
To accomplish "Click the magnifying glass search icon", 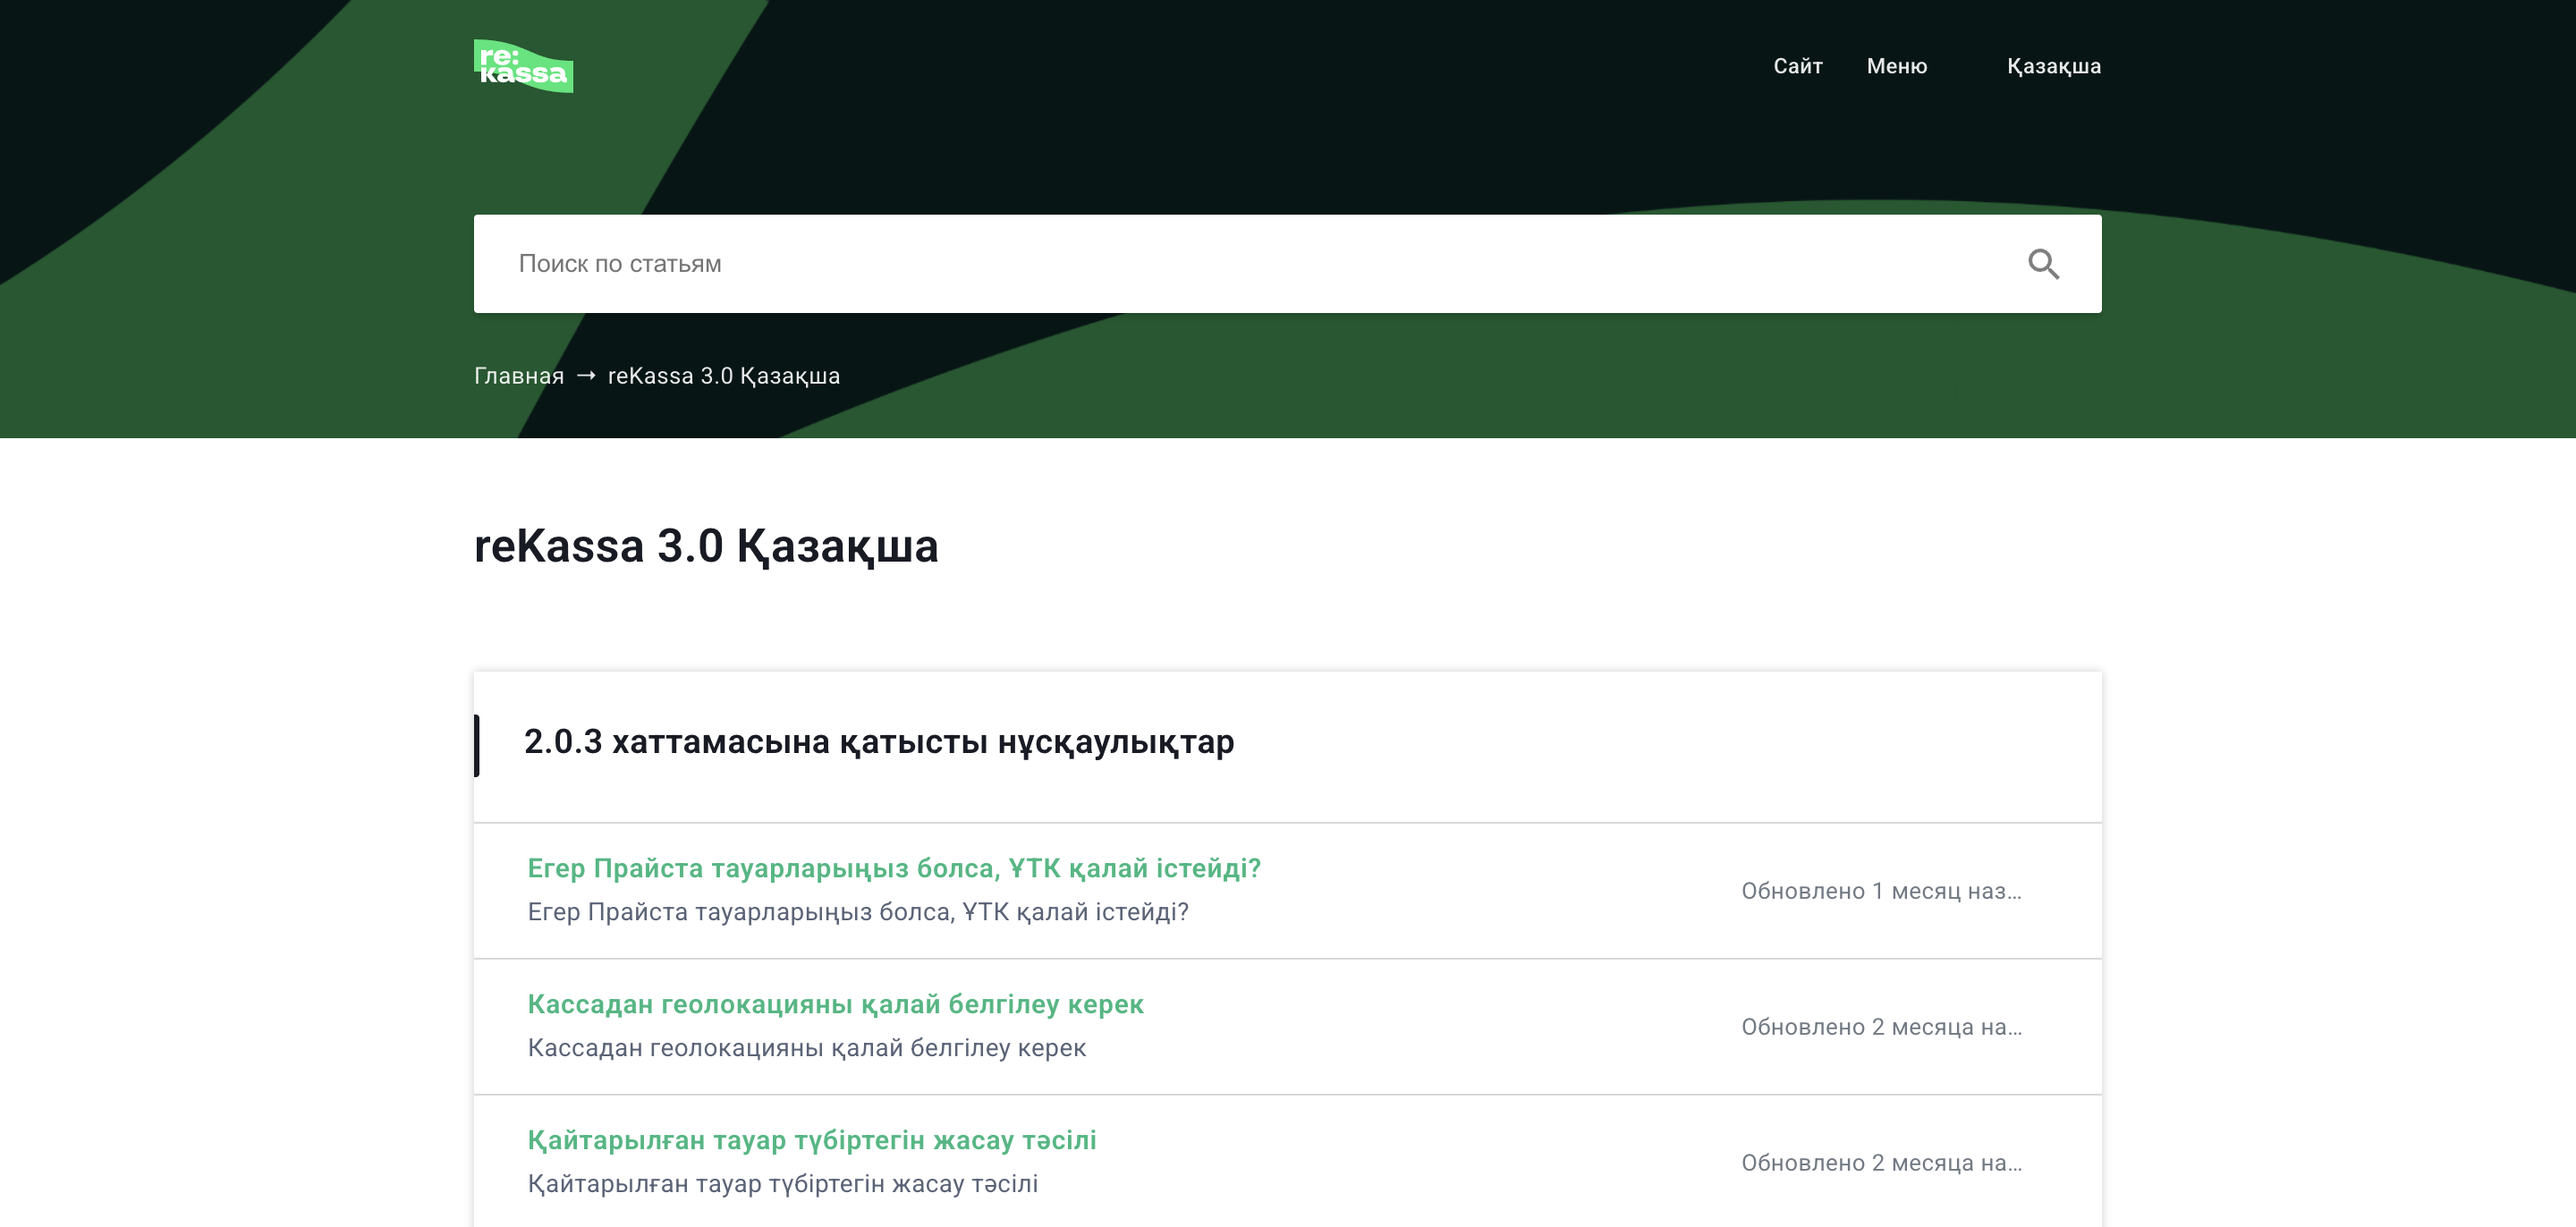I will click(x=2043, y=264).
